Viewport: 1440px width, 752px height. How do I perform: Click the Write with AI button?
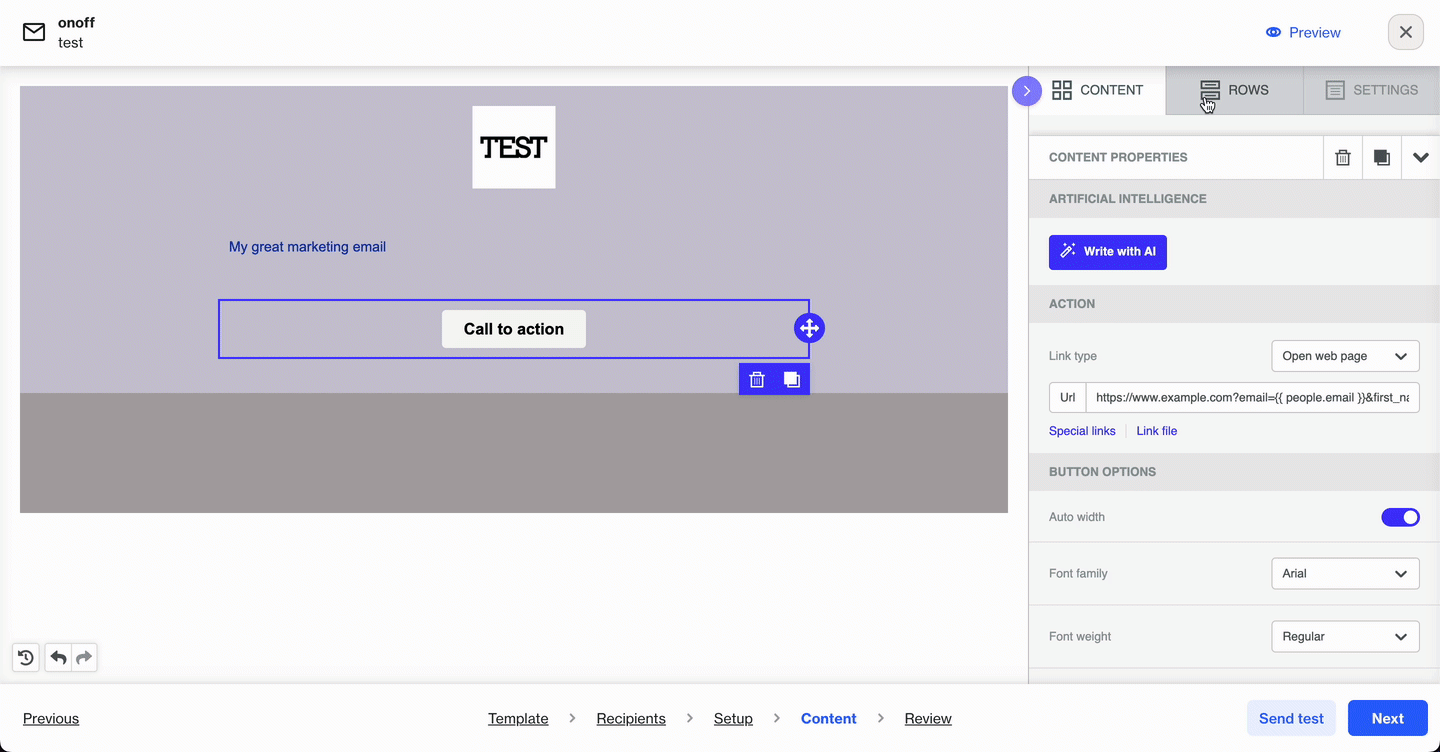[x=1108, y=251]
